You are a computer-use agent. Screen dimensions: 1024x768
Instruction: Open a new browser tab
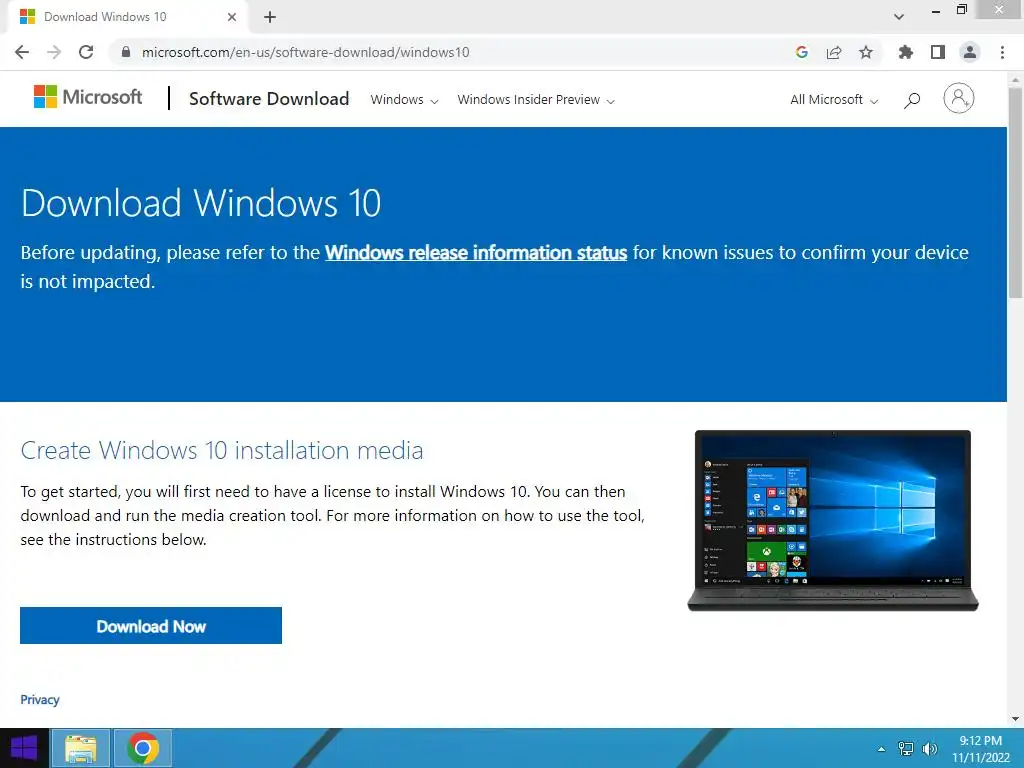coord(270,17)
